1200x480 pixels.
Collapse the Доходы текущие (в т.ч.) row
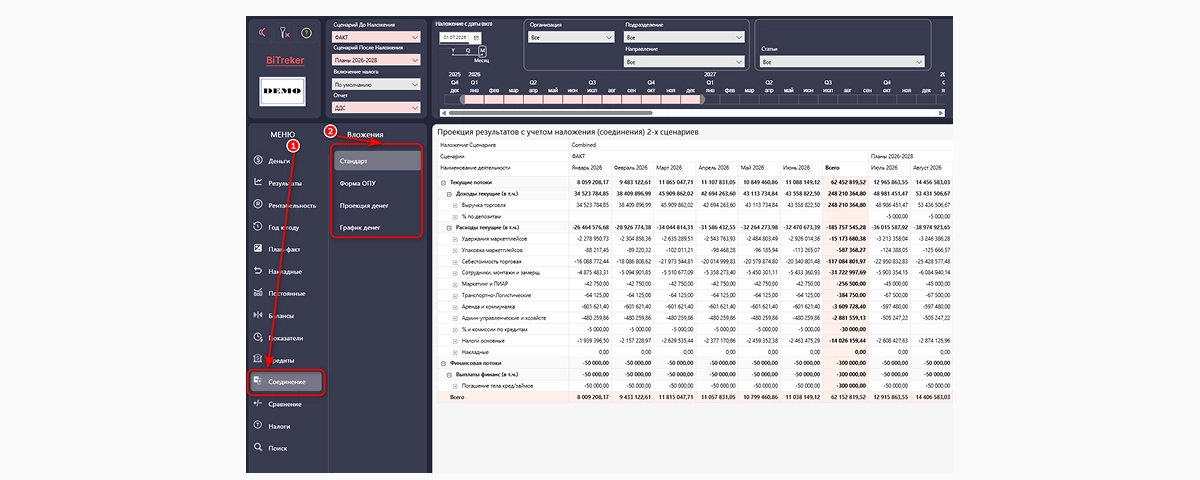(x=449, y=194)
